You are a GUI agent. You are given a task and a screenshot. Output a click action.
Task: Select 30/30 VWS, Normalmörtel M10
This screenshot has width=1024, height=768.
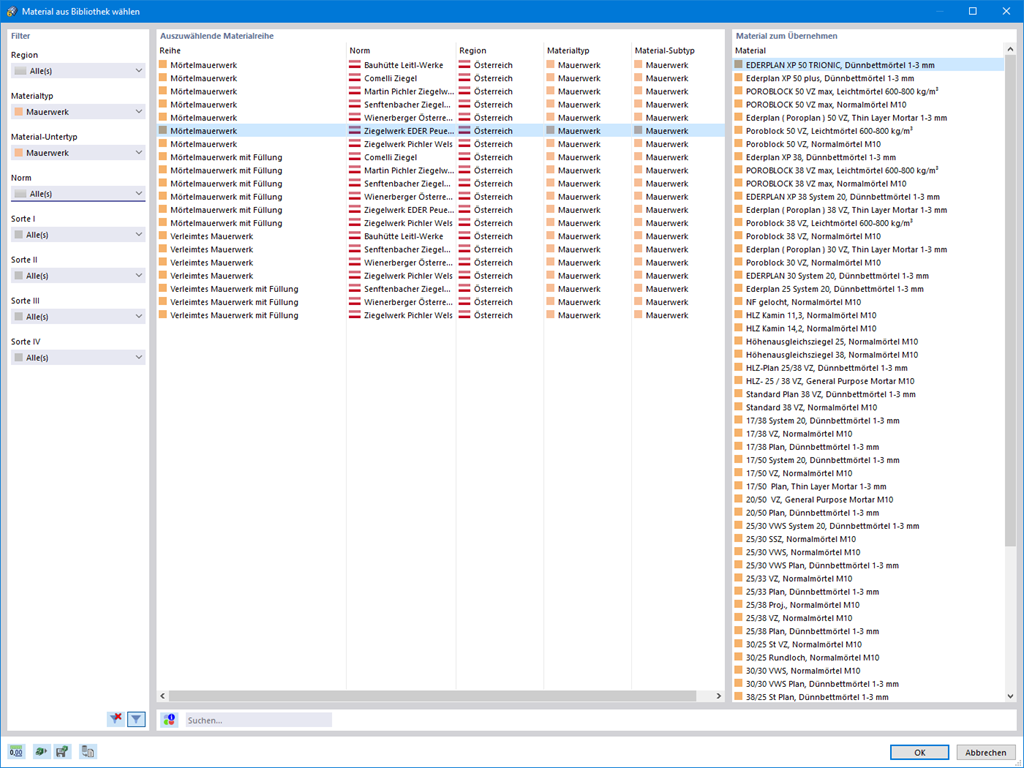(x=869, y=670)
